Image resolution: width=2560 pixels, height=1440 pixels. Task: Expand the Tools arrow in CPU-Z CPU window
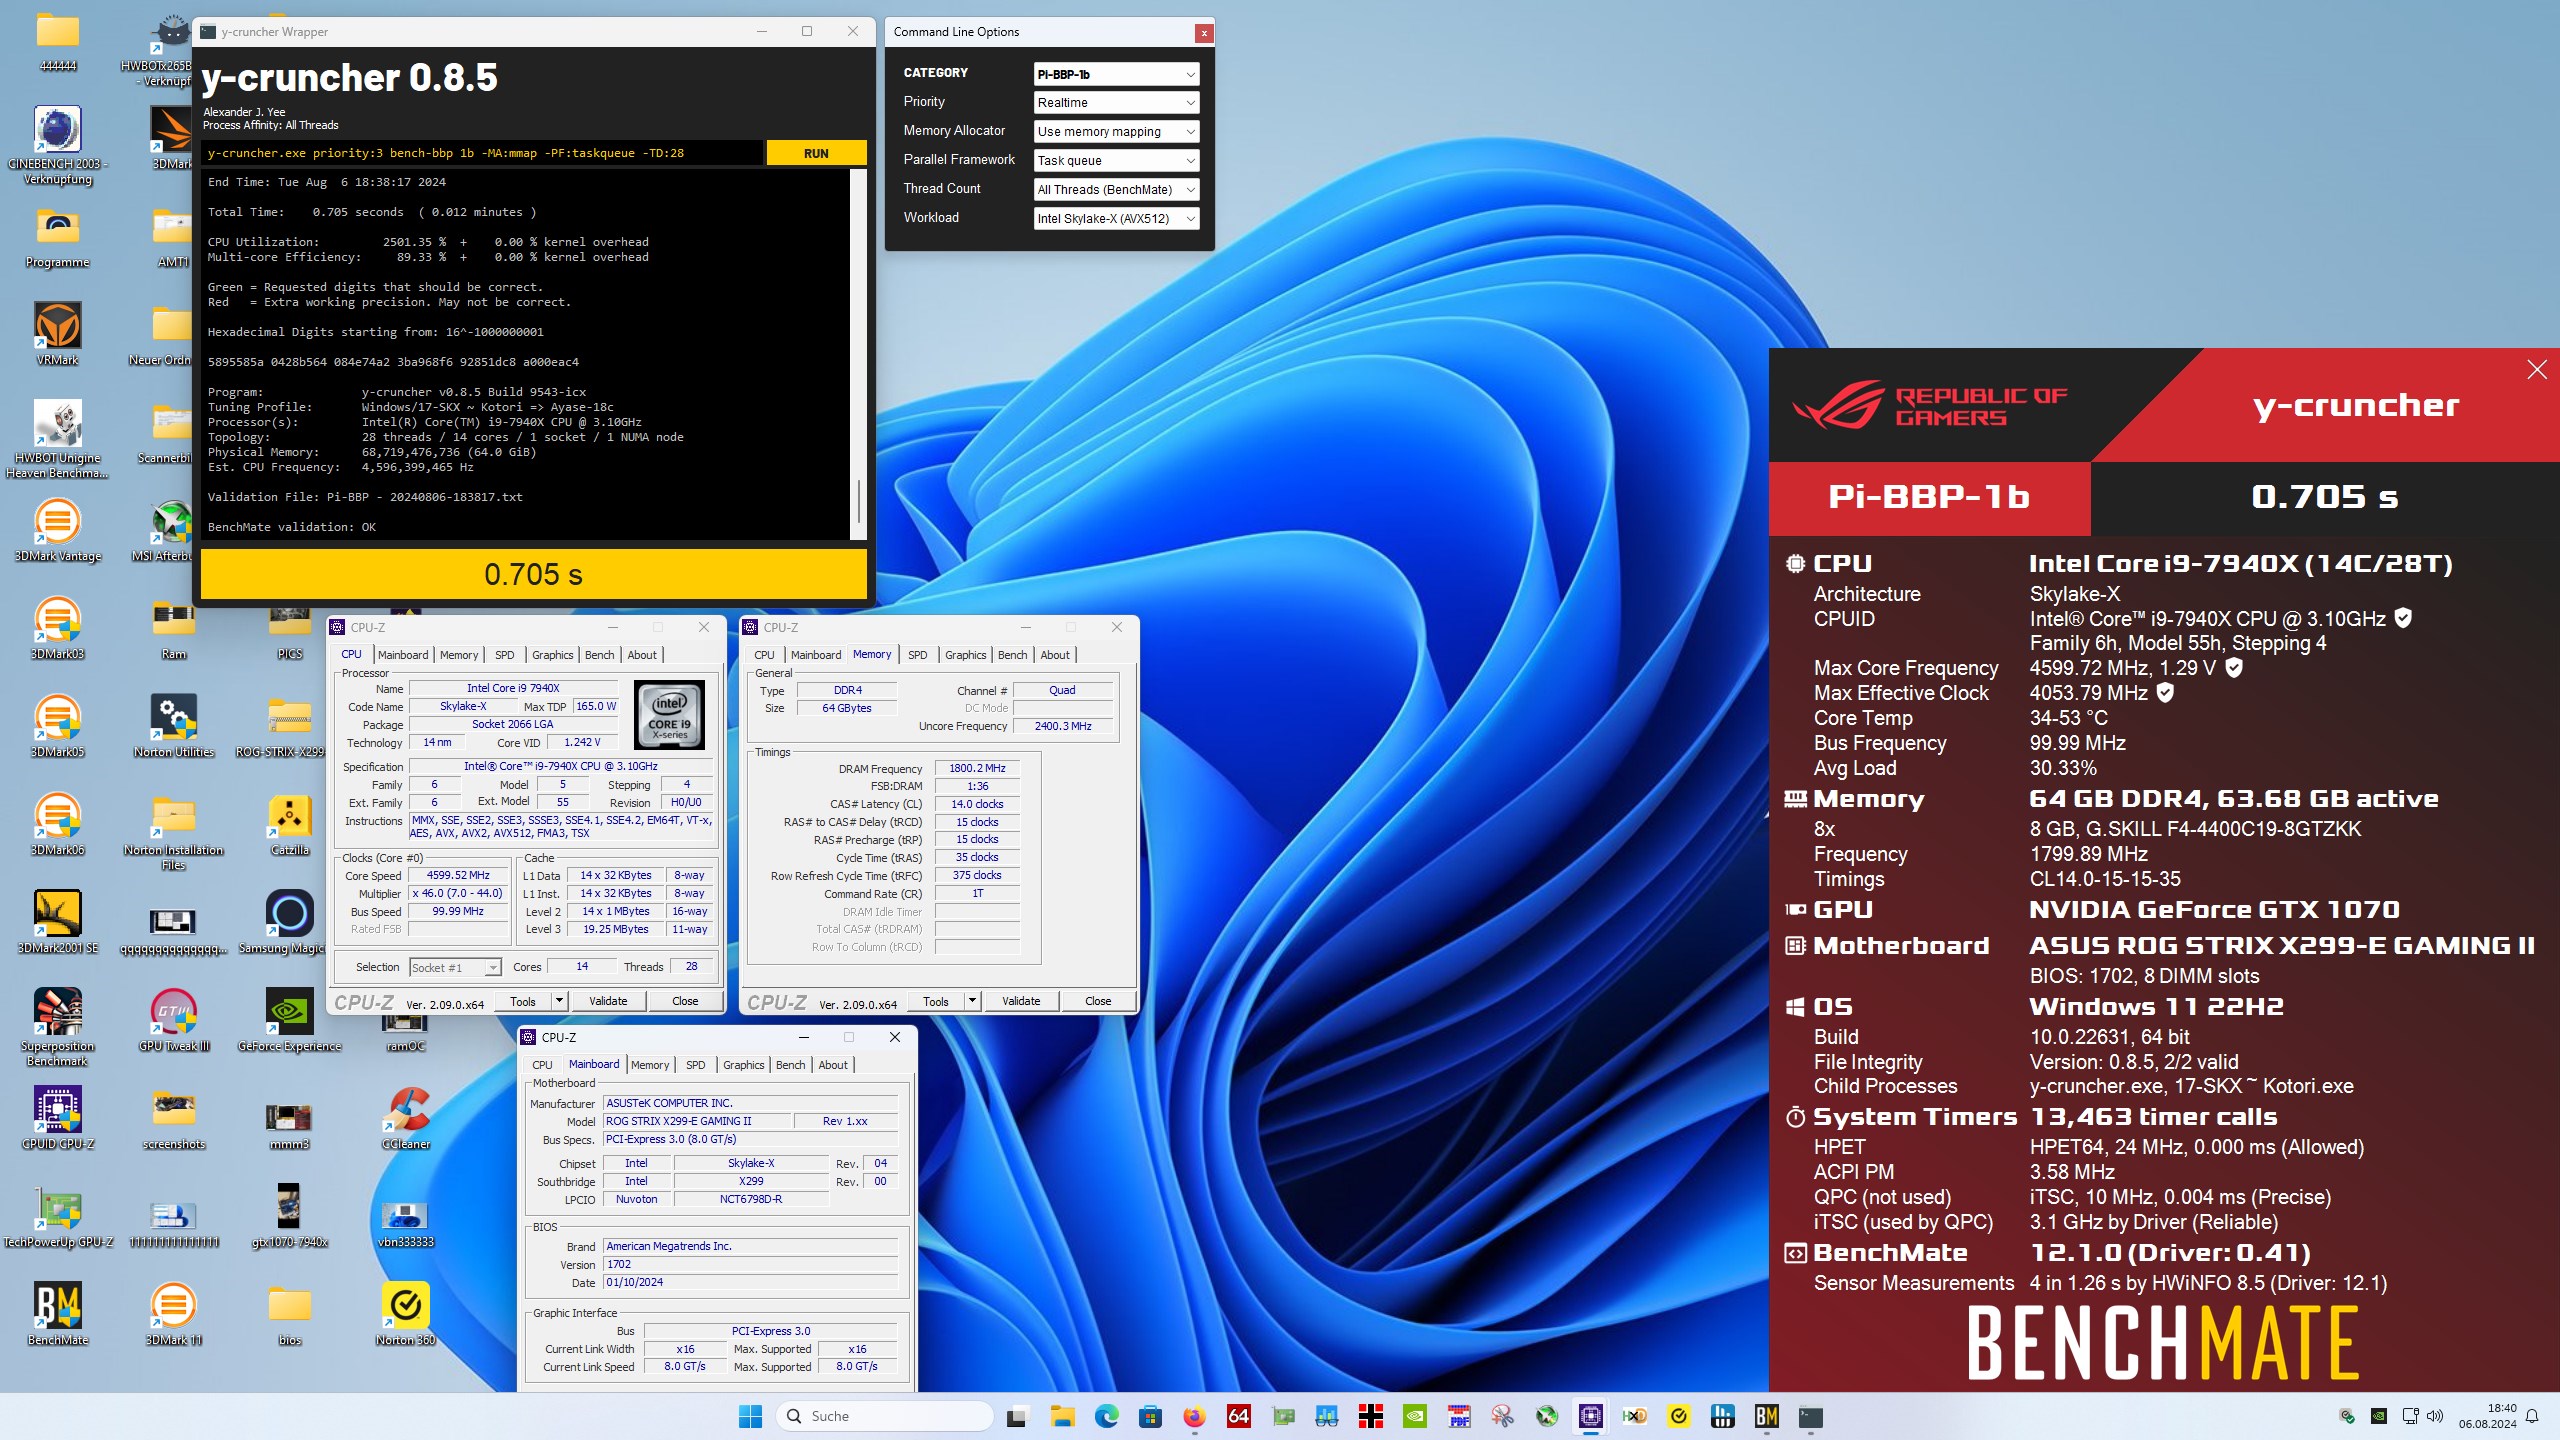pos(559,1001)
